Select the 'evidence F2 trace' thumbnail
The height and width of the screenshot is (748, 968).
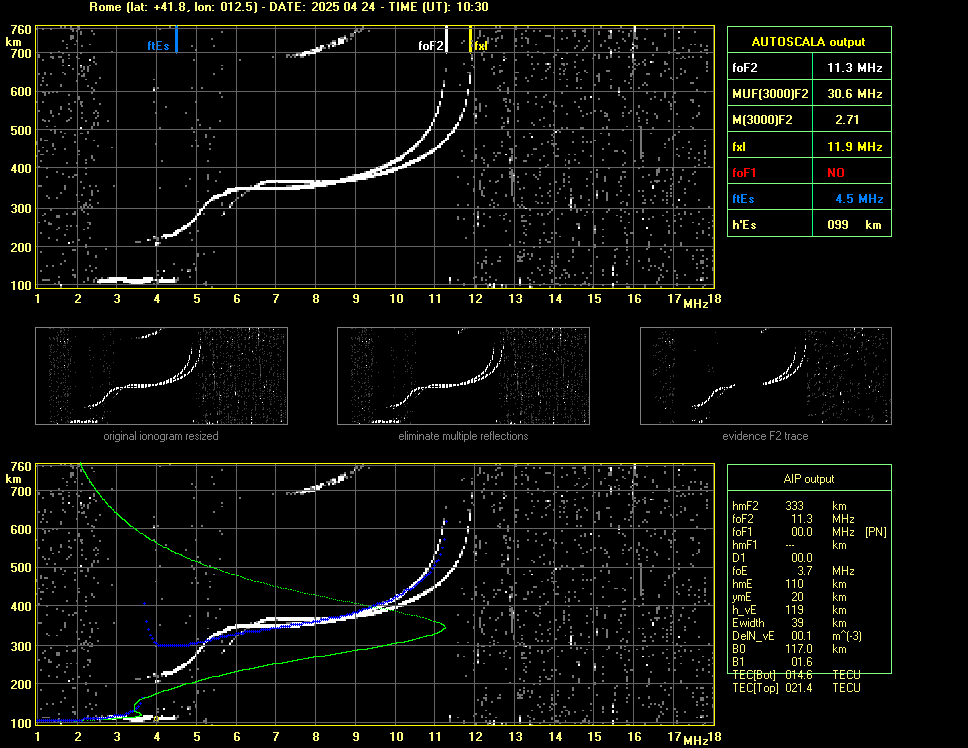tap(766, 376)
